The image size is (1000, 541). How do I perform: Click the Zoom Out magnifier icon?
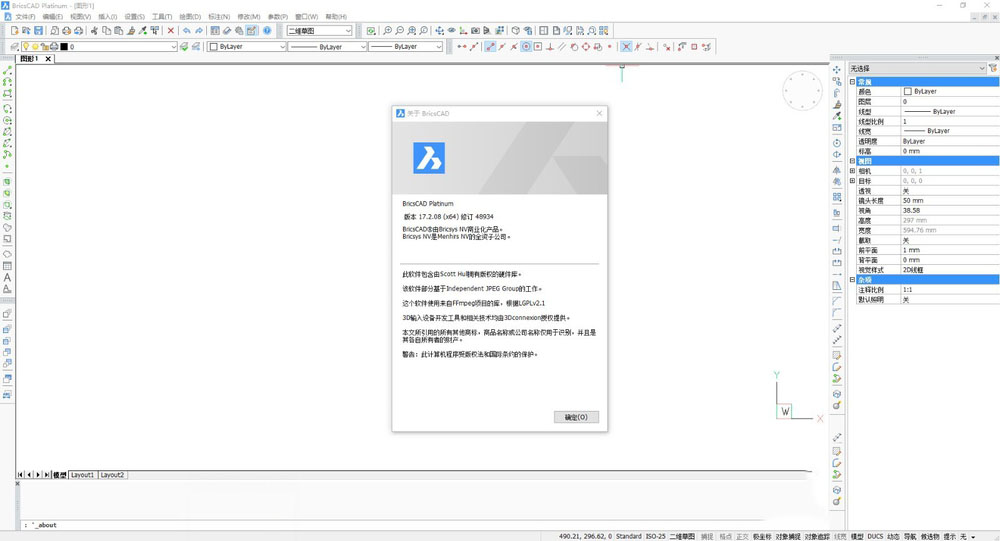point(399,31)
